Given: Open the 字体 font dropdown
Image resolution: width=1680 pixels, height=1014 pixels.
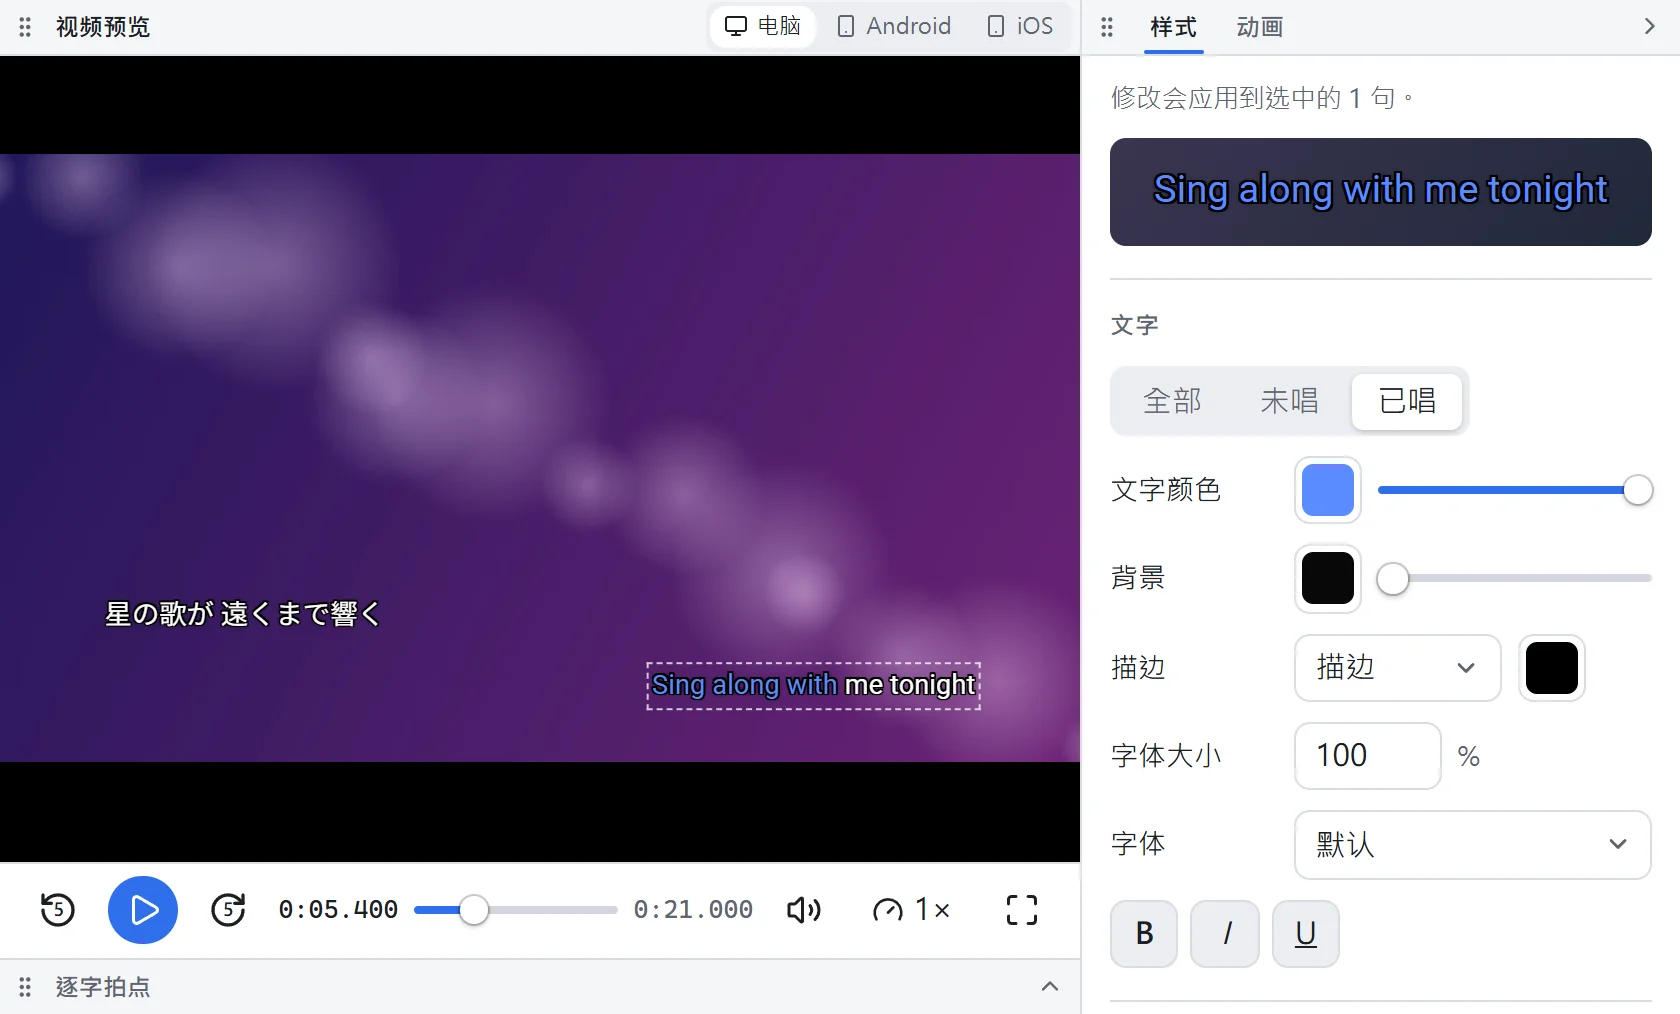Looking at the screenshot, I should pos(1473,845).
